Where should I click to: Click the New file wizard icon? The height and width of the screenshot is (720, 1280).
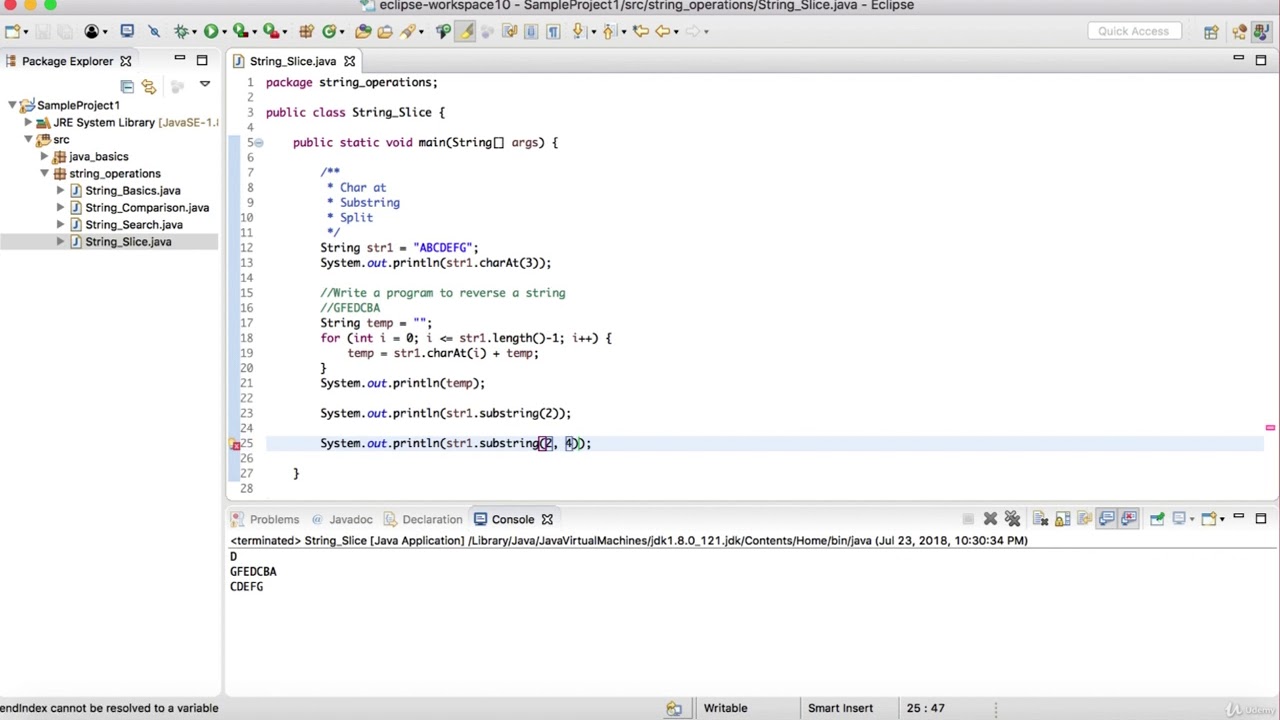[x=11, y=31]
